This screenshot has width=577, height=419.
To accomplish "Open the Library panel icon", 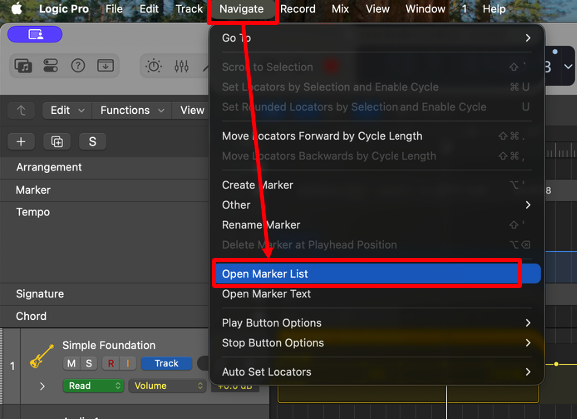I will [x=23, y=66].
